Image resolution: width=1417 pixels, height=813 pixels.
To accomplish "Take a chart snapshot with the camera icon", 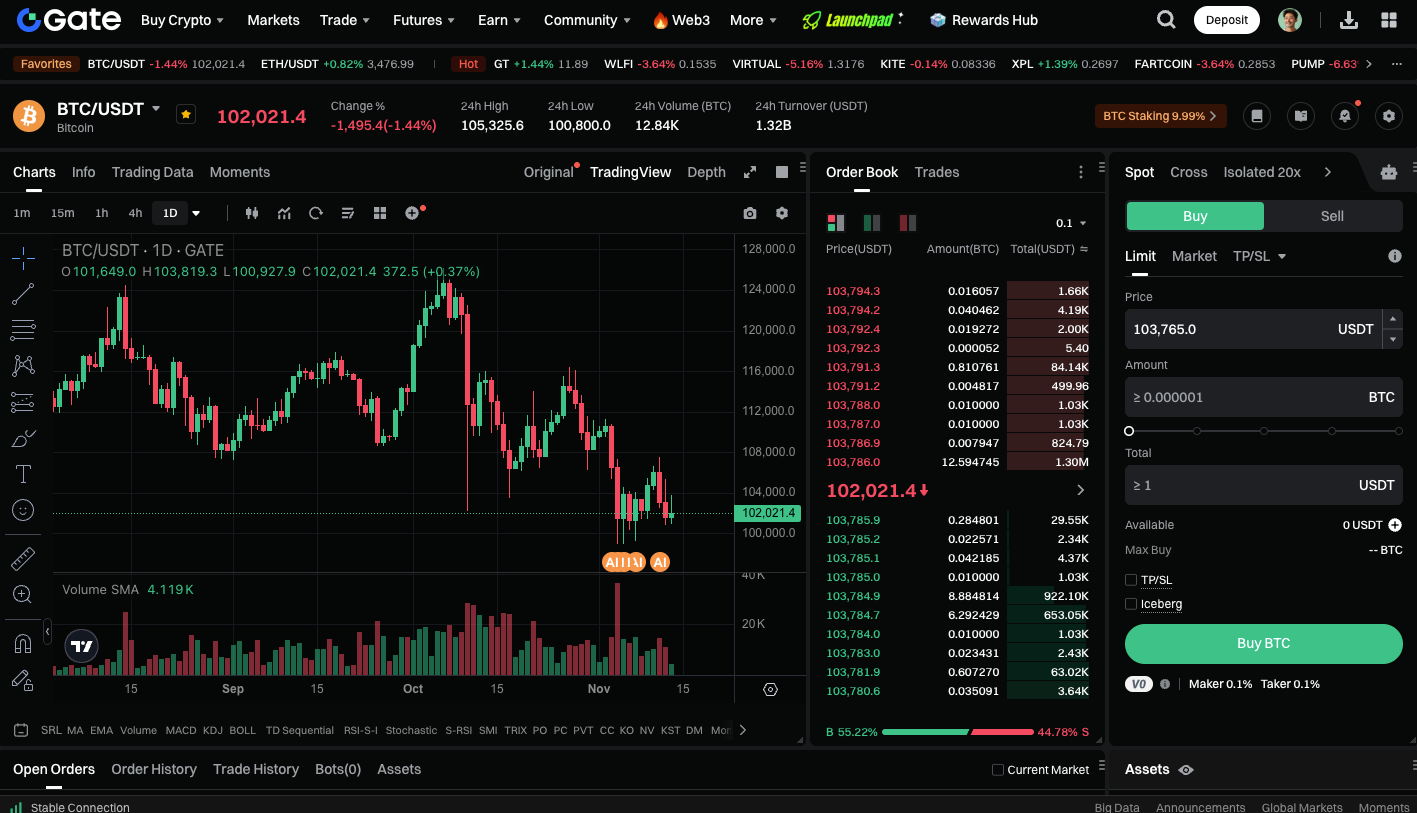I will (750, 213).
